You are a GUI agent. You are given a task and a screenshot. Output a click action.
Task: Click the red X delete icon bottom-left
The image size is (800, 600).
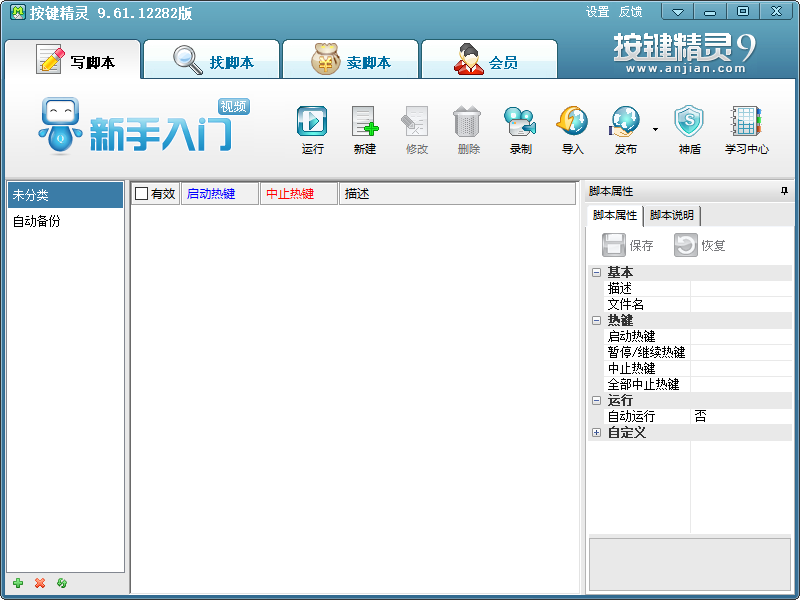38,583
